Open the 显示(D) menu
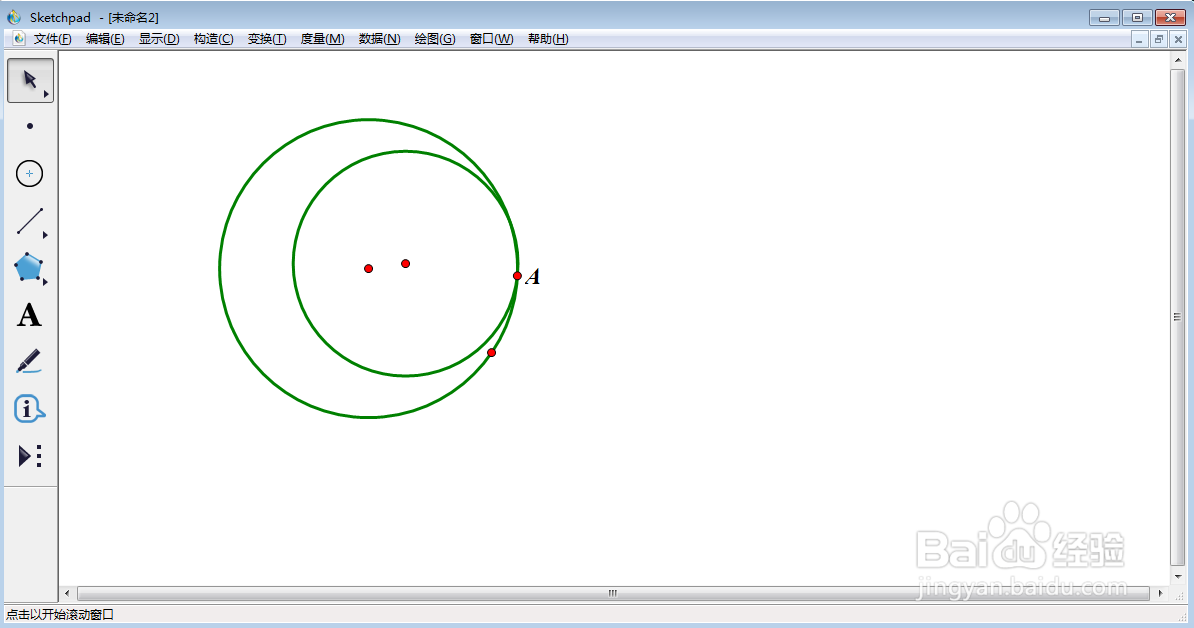The height and width of the screenshot is (628, 1194). pyautogui.click(x=159, y=39)
